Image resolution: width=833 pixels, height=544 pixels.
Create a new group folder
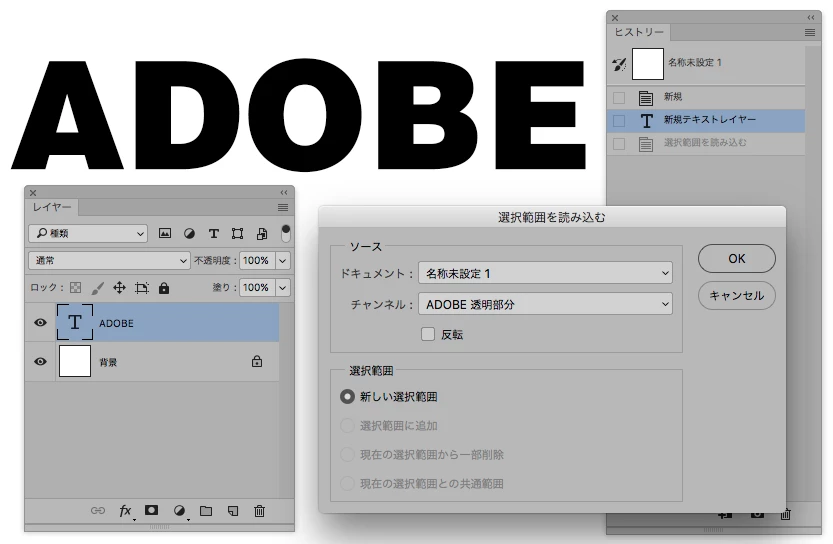pos(206,511)
